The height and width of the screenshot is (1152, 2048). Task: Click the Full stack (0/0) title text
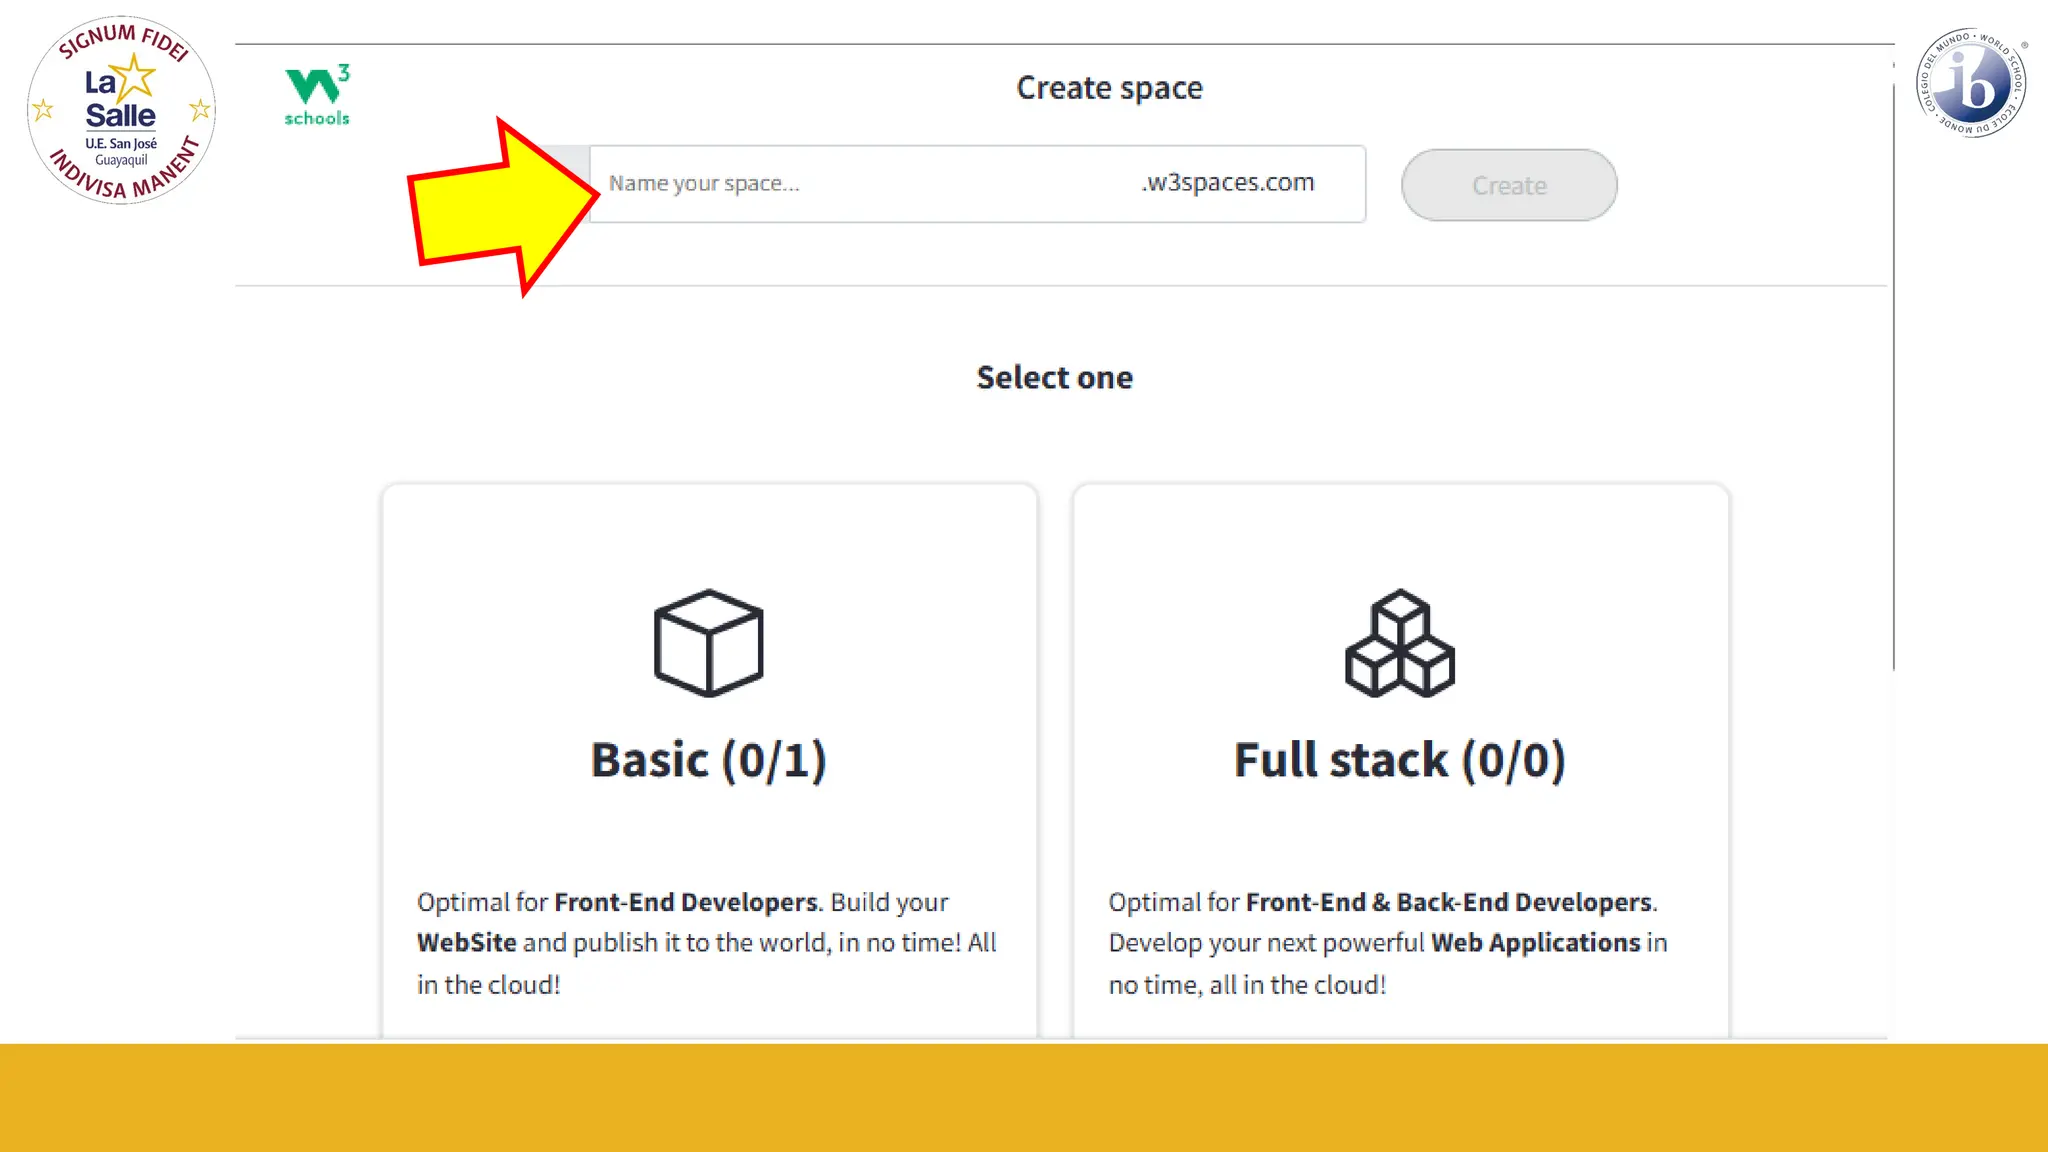click(x=1399, y=760)
